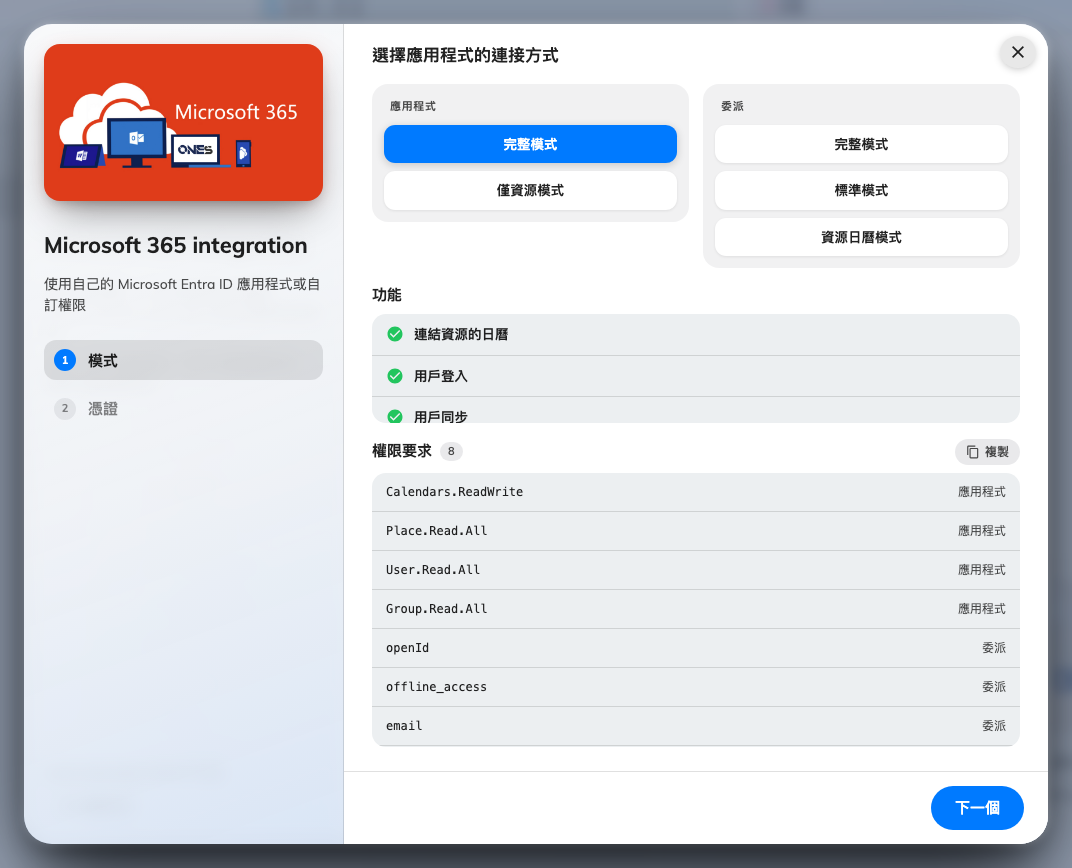Viewport: 1072px width, 868px height.
Task: Click the permission count badge 8
Action: click(451, 451)
